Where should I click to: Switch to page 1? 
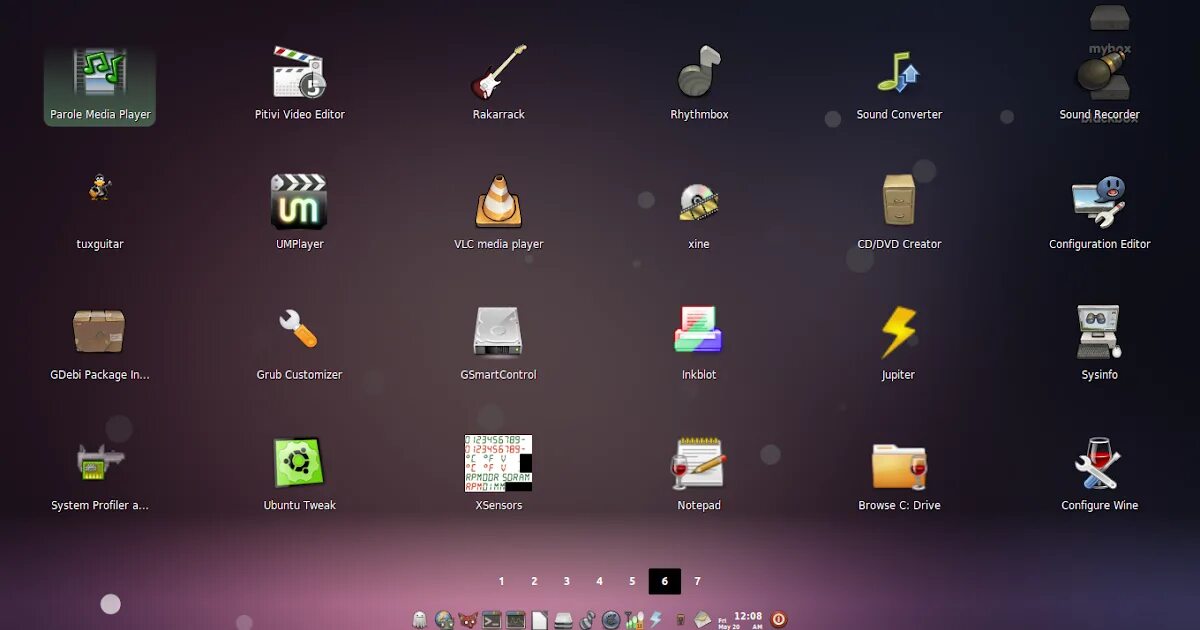click(501, 581)
